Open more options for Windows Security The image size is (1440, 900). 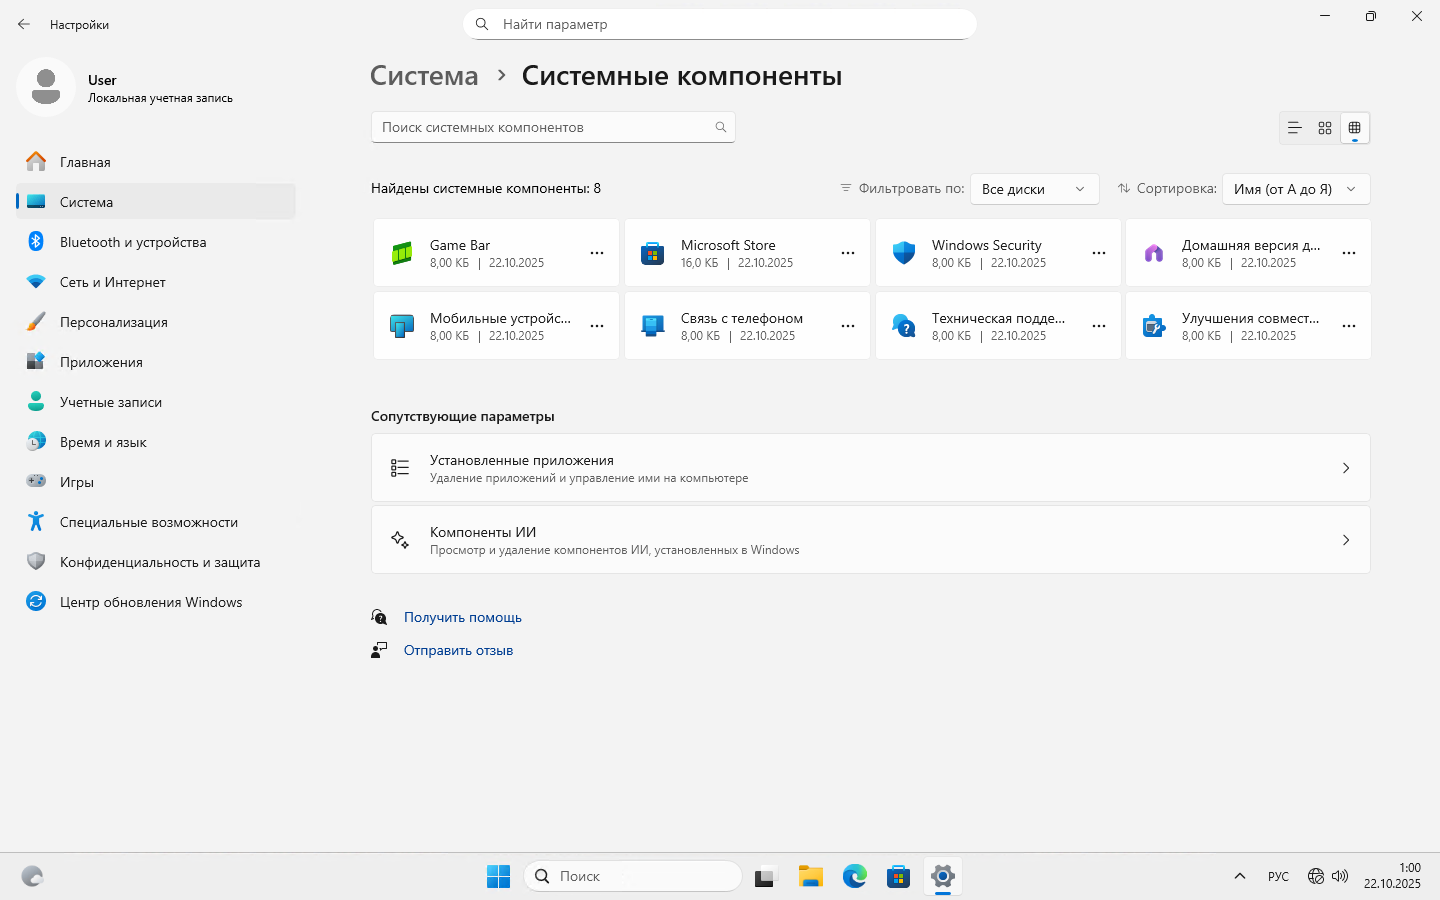pyautogui.click(x=1099, y=253)
